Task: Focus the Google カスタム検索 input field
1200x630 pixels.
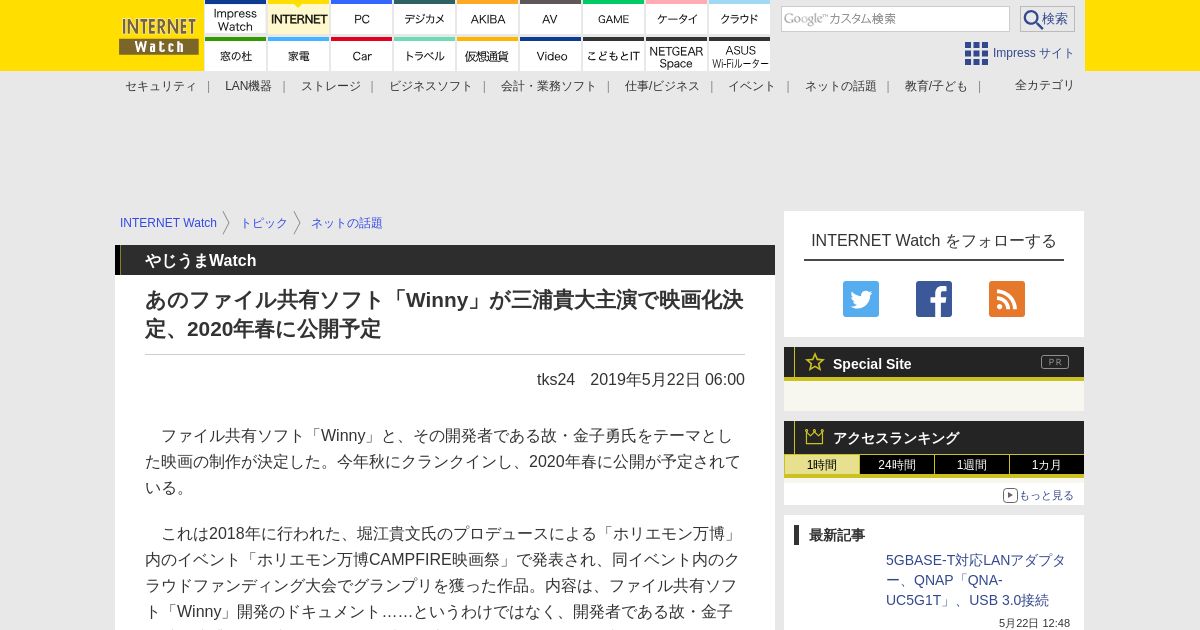Action: 895,19
